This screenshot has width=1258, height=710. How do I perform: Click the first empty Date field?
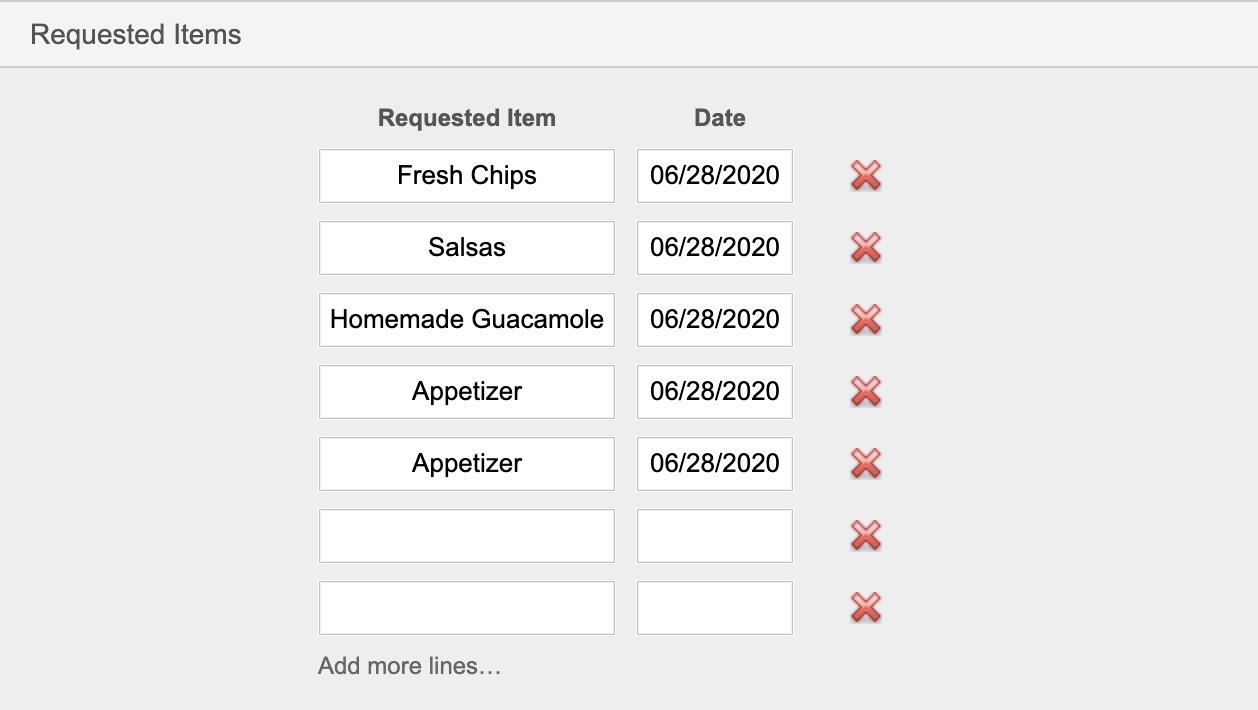tap(715, 536)
